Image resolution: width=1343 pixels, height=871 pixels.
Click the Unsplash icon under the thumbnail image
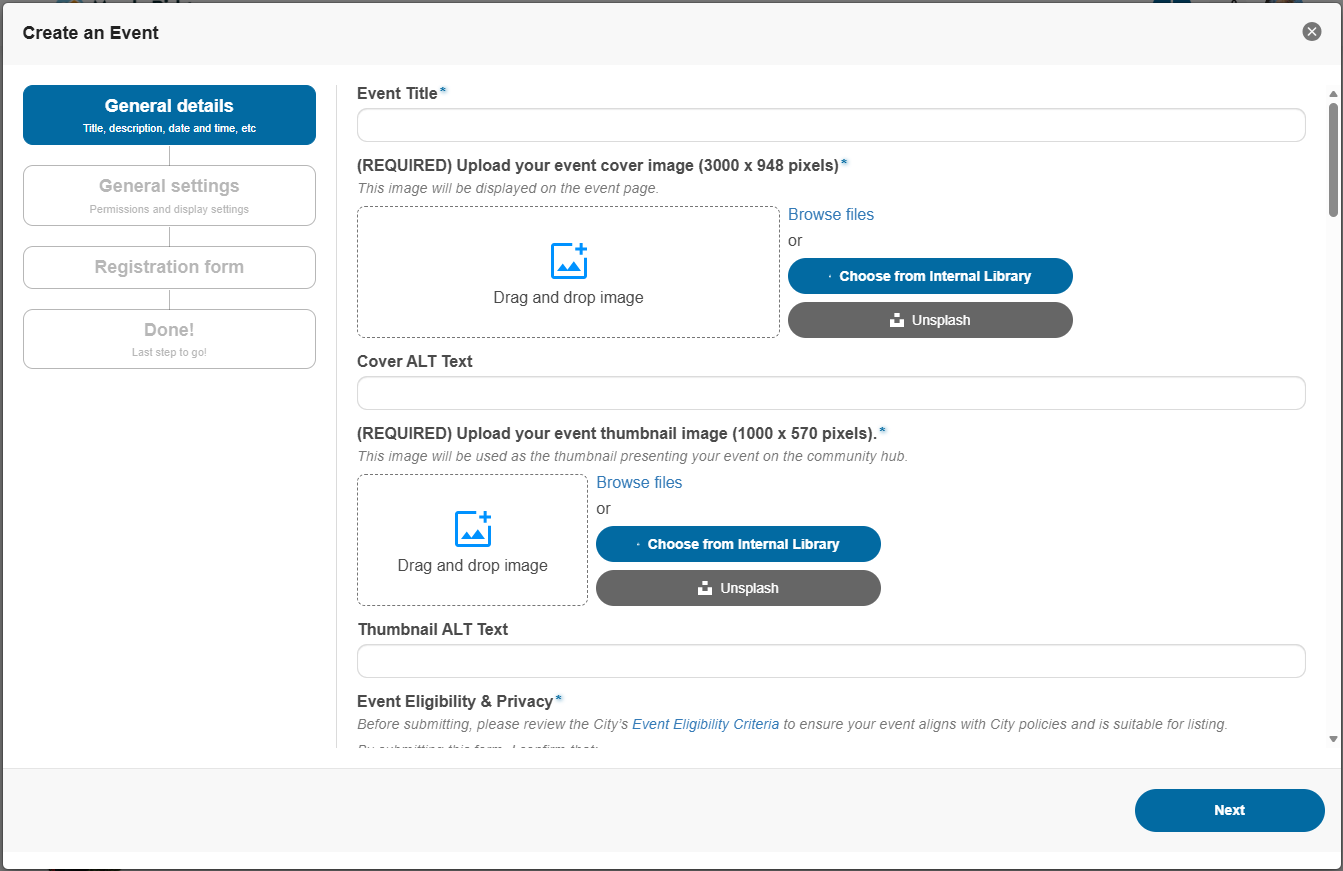705,588
